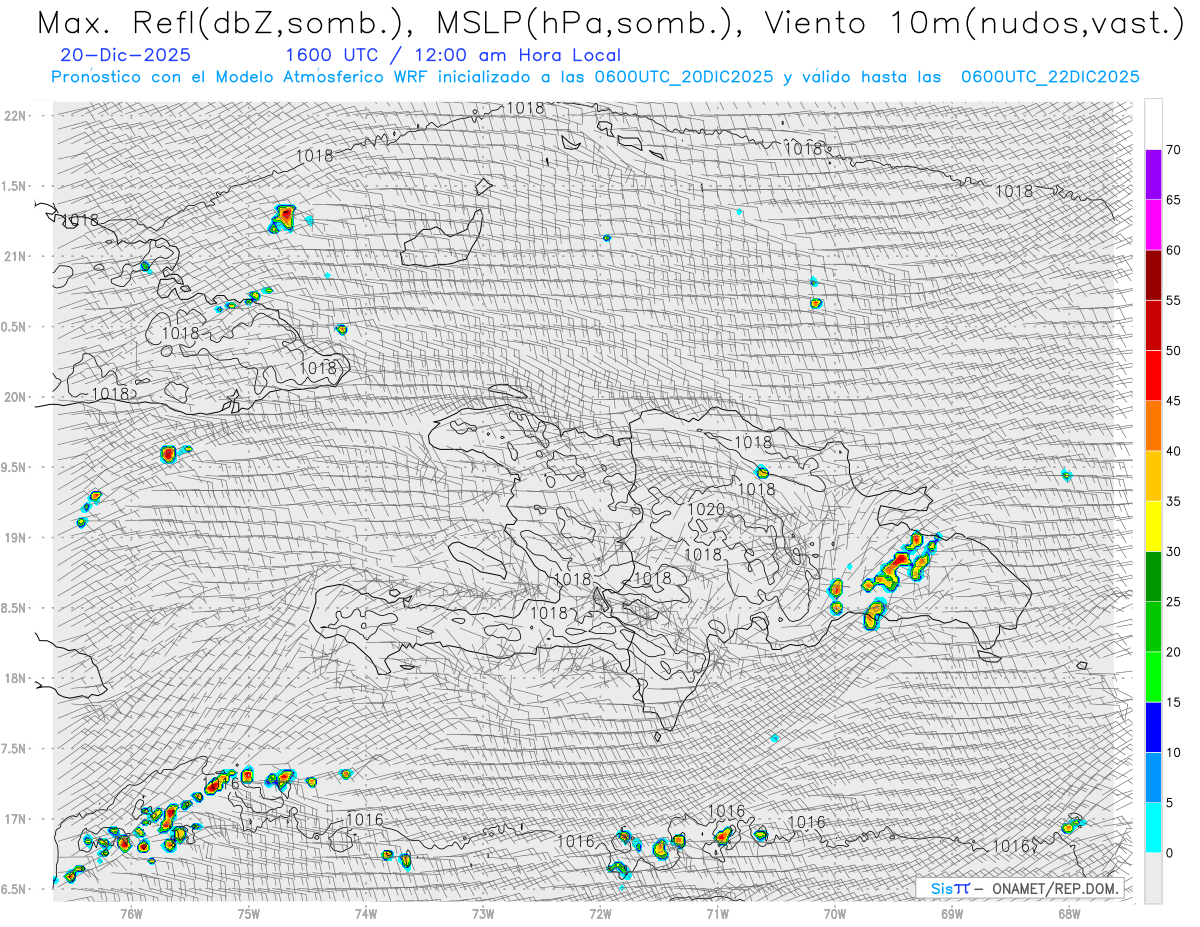Image resolution: width=1200 pixels, height=927 pixels.
Task: Click the '70W' longitude axis label
Action: point(835,913)
